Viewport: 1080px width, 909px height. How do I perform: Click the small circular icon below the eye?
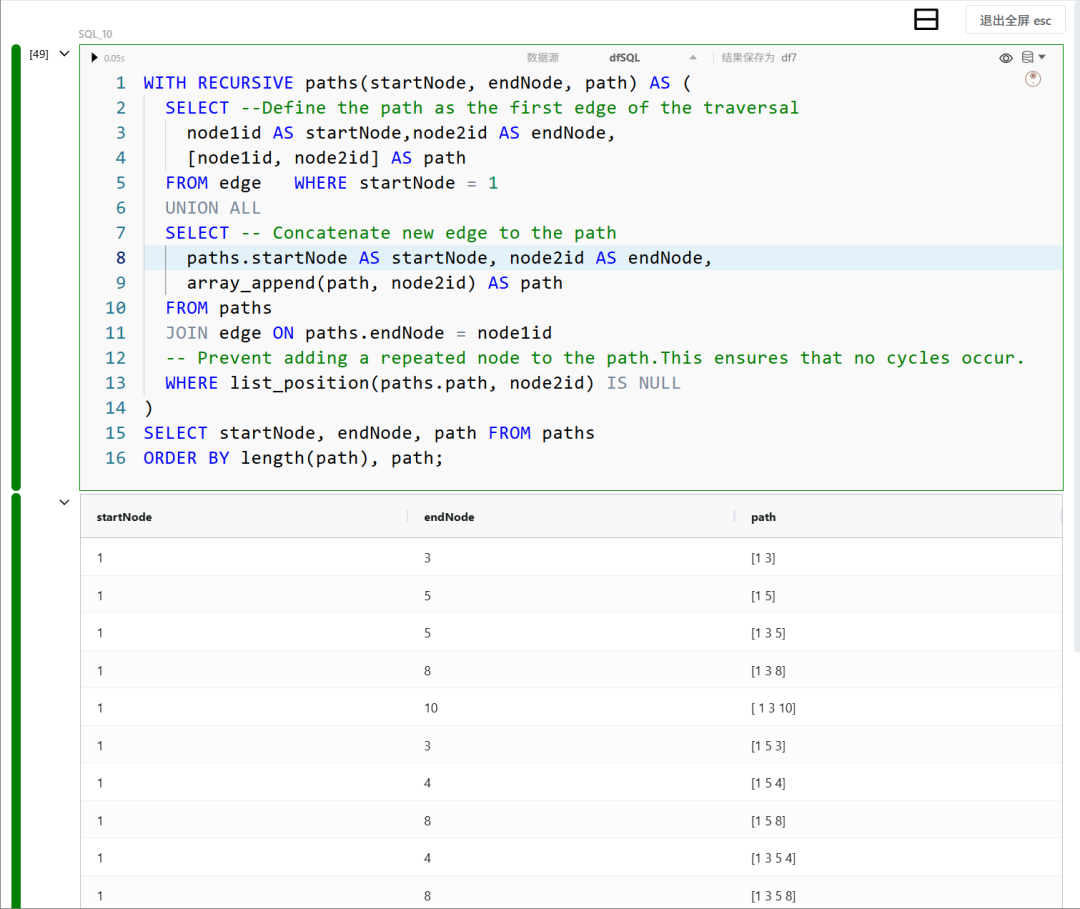click(x=1033, y=79)
